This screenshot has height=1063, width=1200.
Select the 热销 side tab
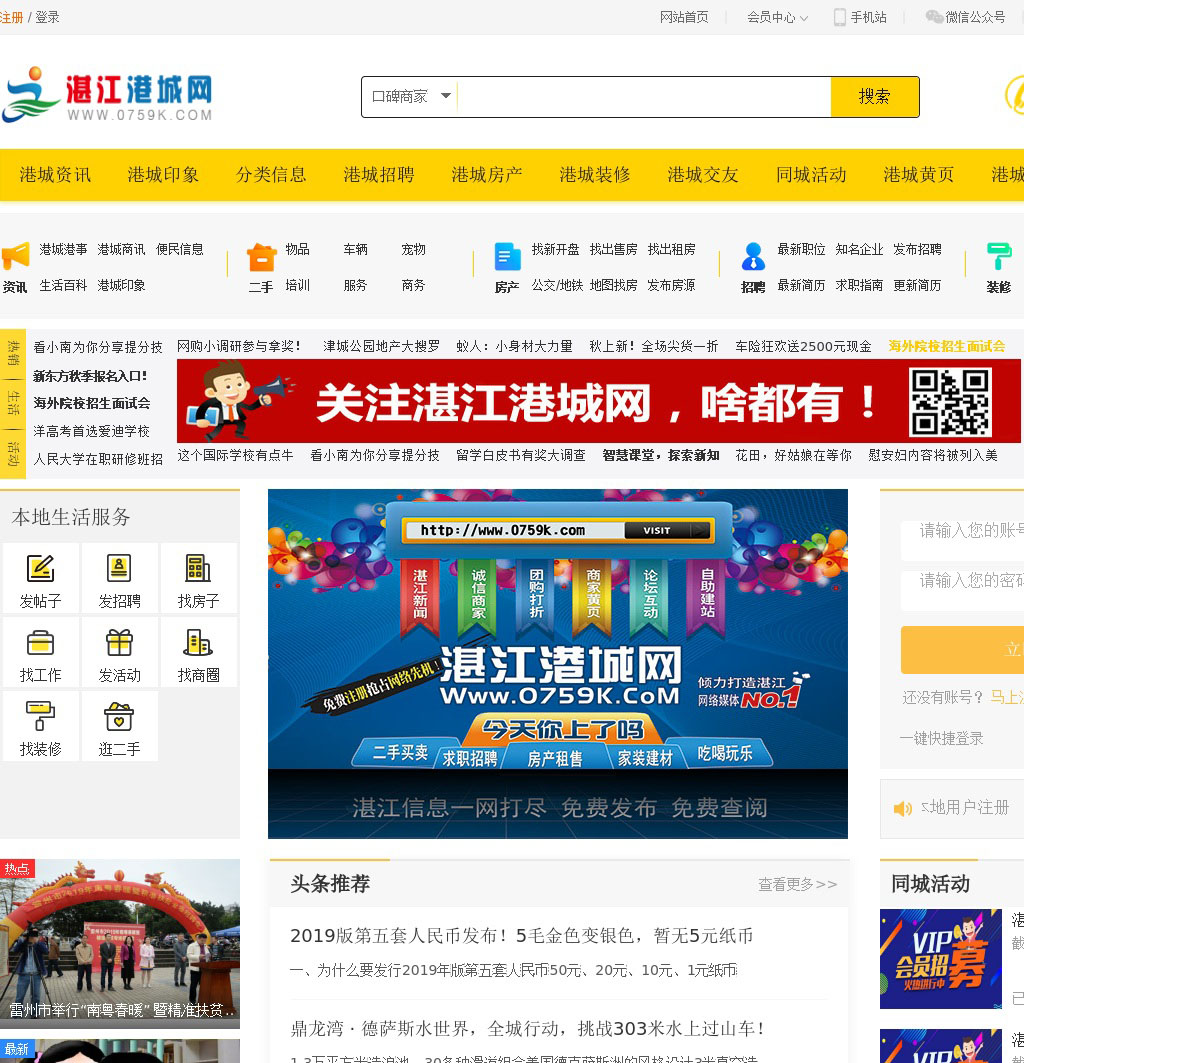[13, 352]
